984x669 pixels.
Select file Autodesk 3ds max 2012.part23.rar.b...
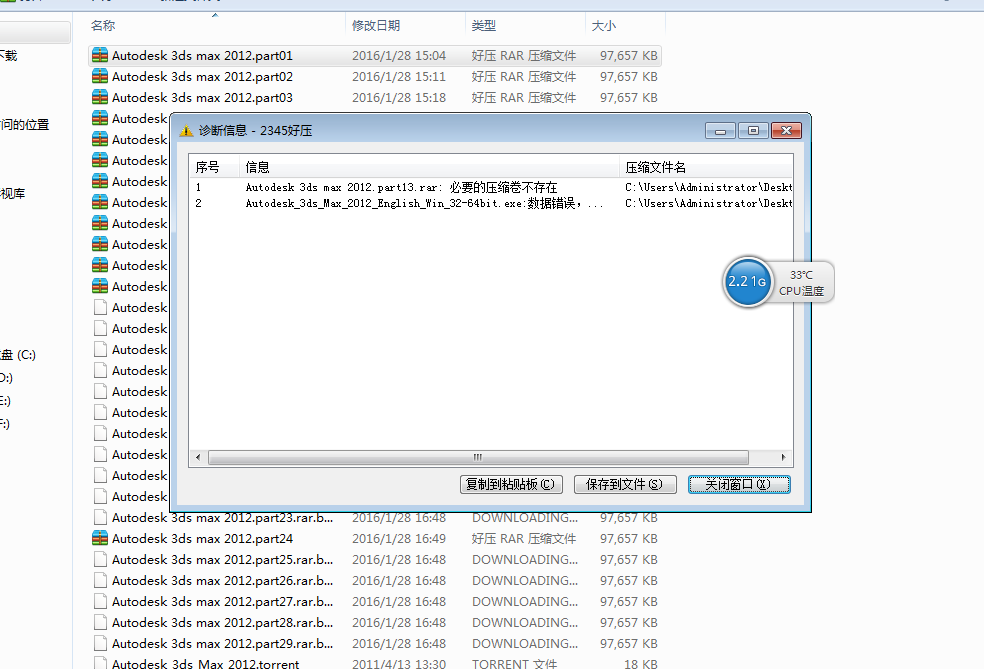(375, 518)
